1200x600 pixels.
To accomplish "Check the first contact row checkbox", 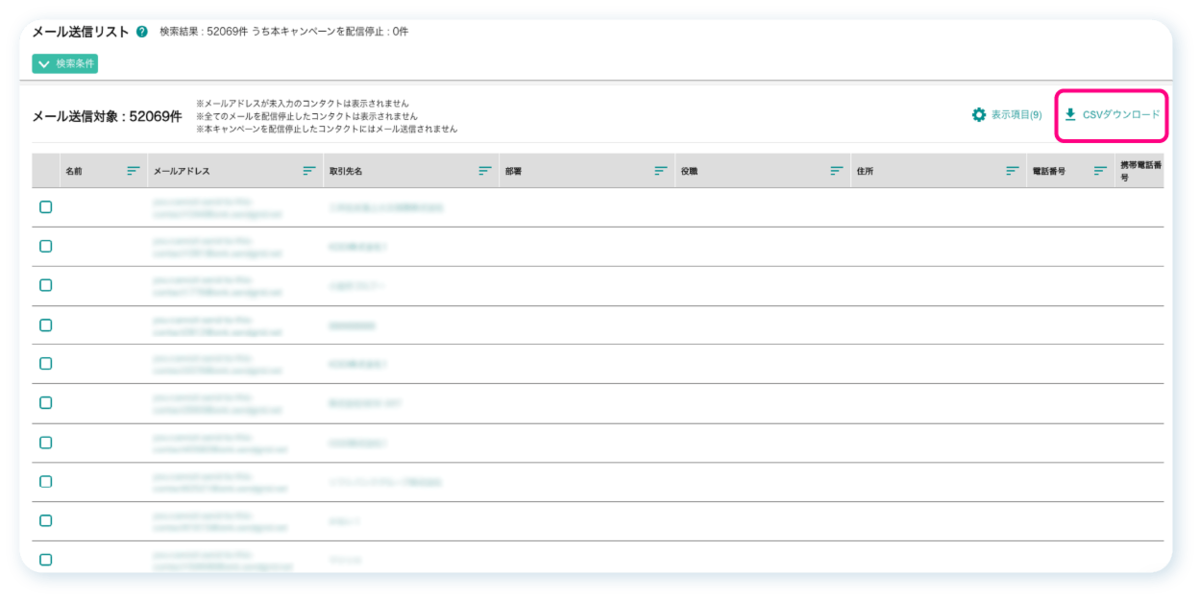I will coord(46,207).
